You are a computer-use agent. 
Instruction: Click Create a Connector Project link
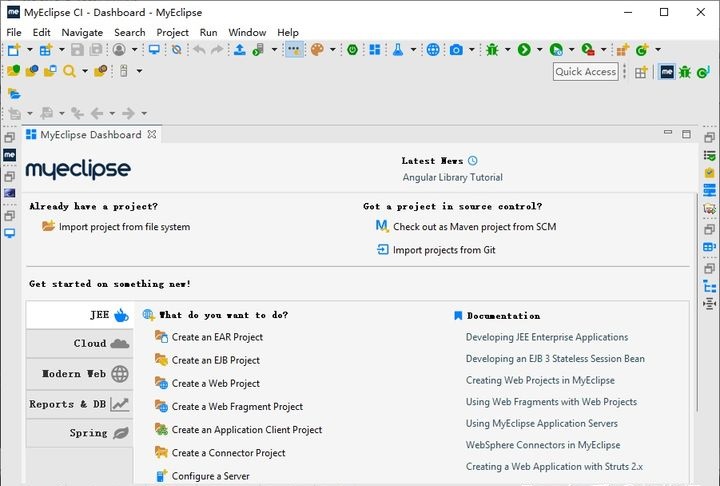[x=228, y=453]
